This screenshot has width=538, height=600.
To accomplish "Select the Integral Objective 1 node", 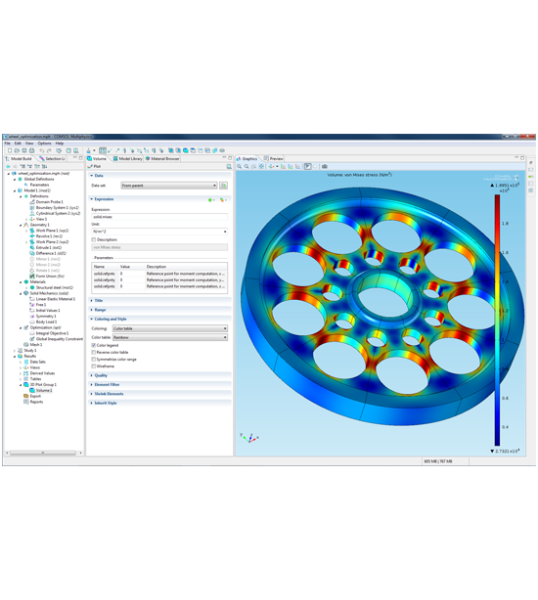I will (52, 333).
